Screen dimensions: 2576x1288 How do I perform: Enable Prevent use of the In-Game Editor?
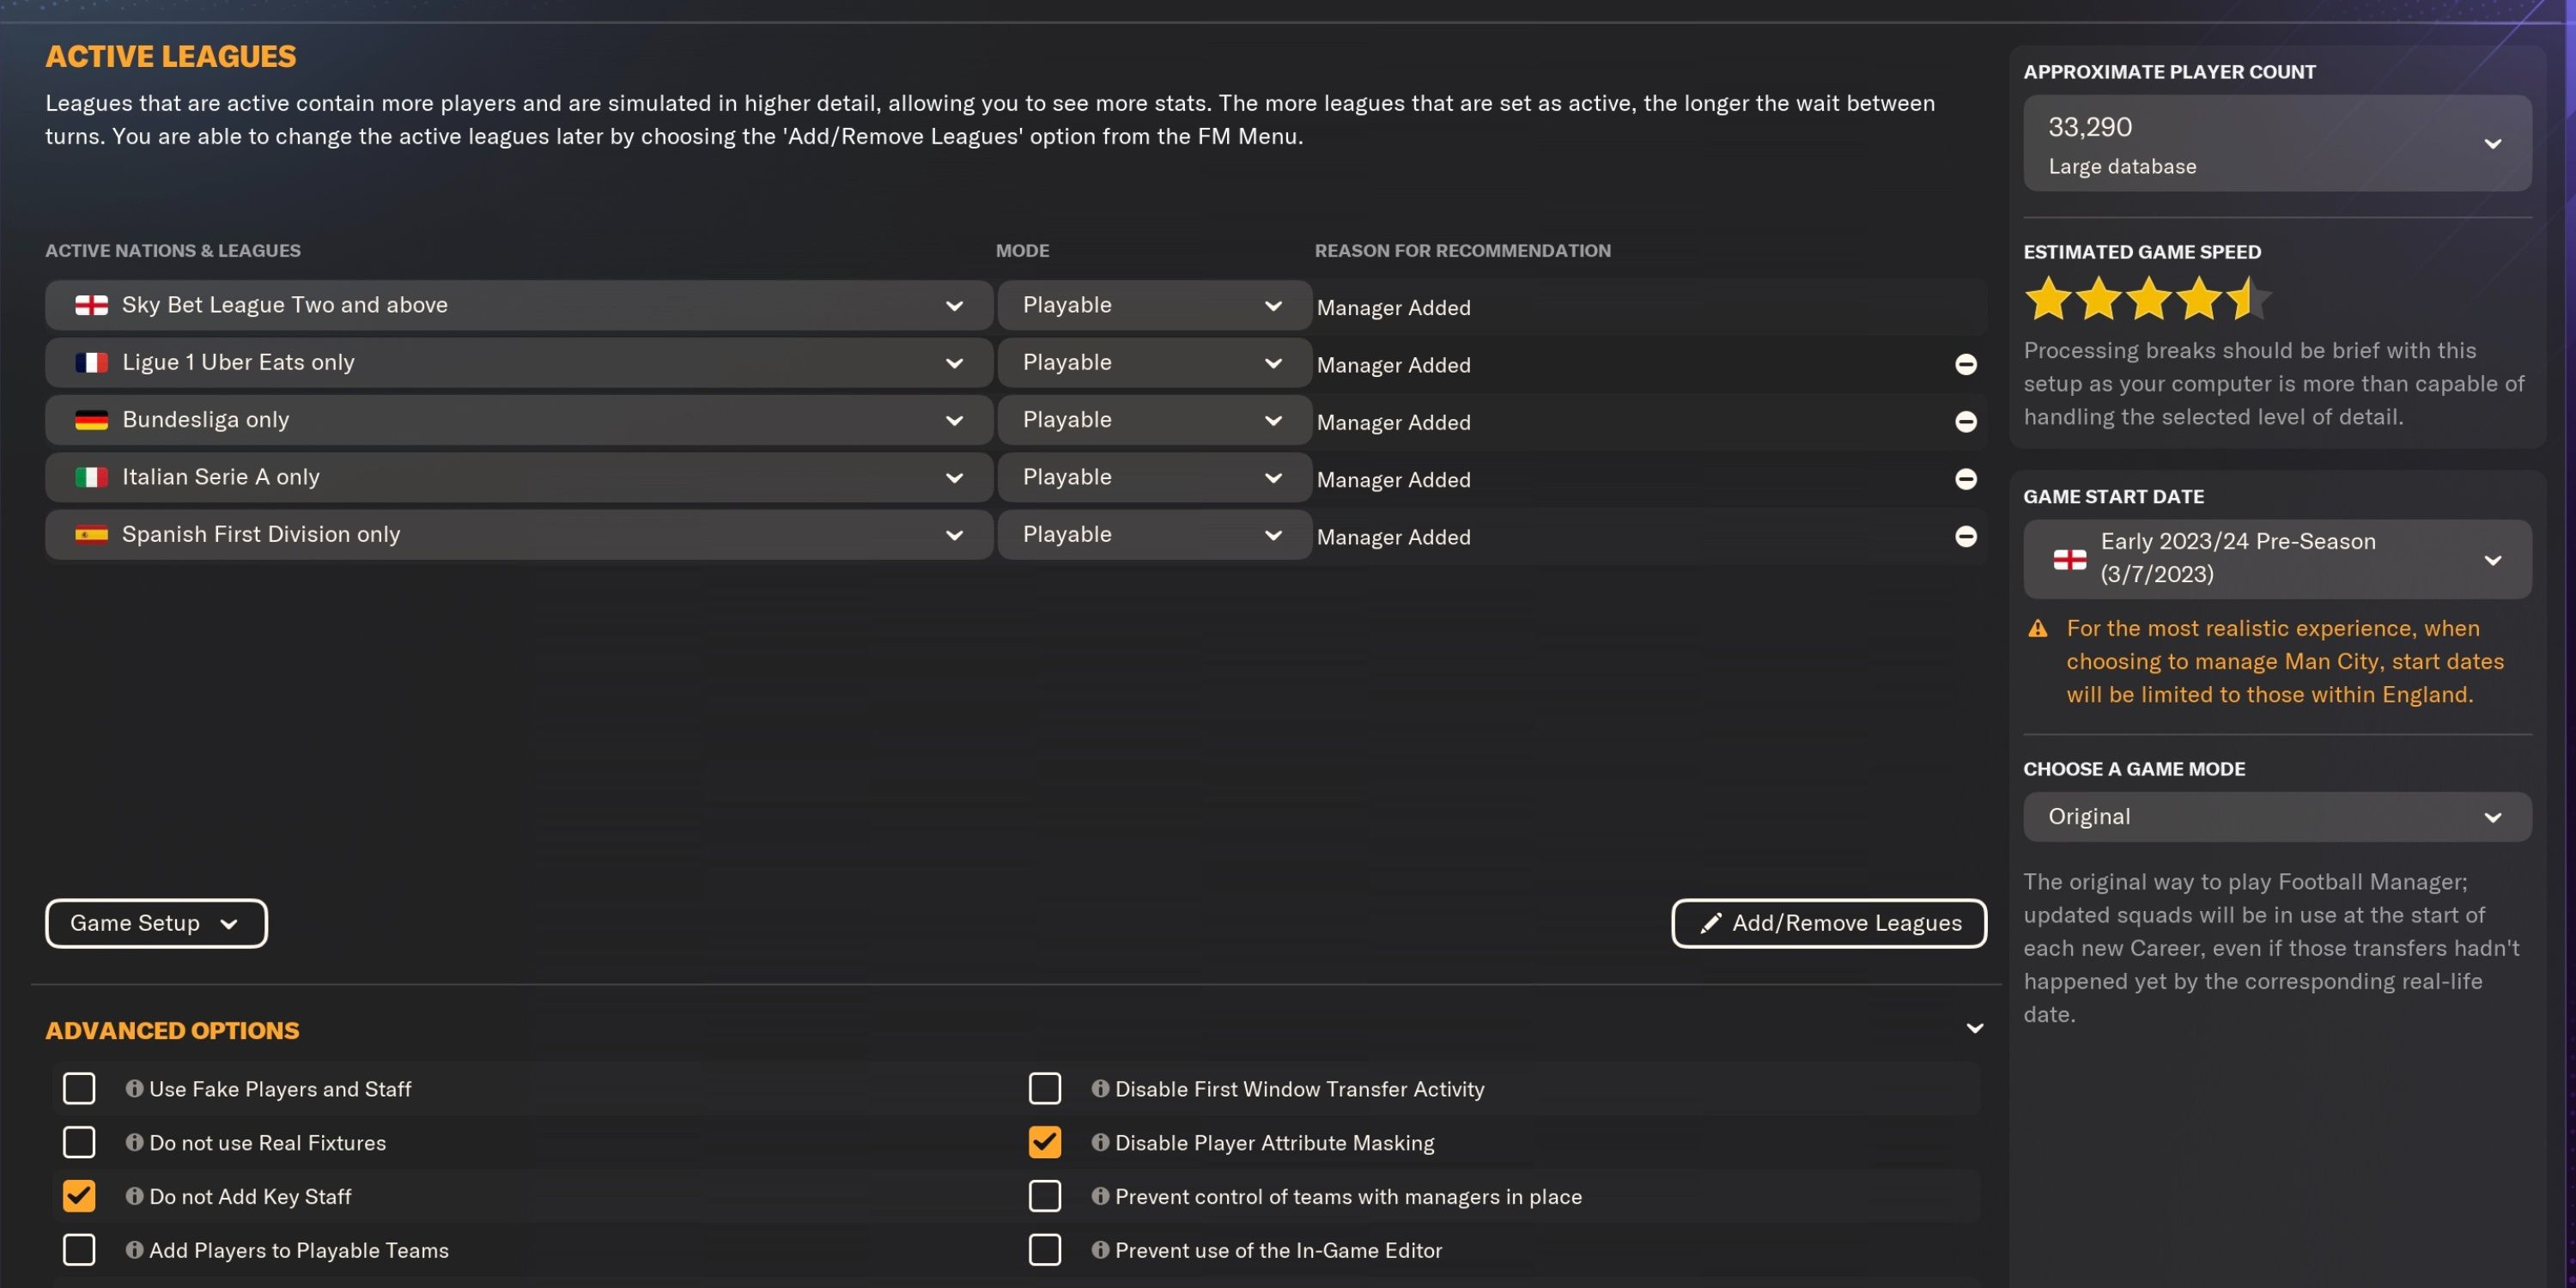point(1045,1249)
